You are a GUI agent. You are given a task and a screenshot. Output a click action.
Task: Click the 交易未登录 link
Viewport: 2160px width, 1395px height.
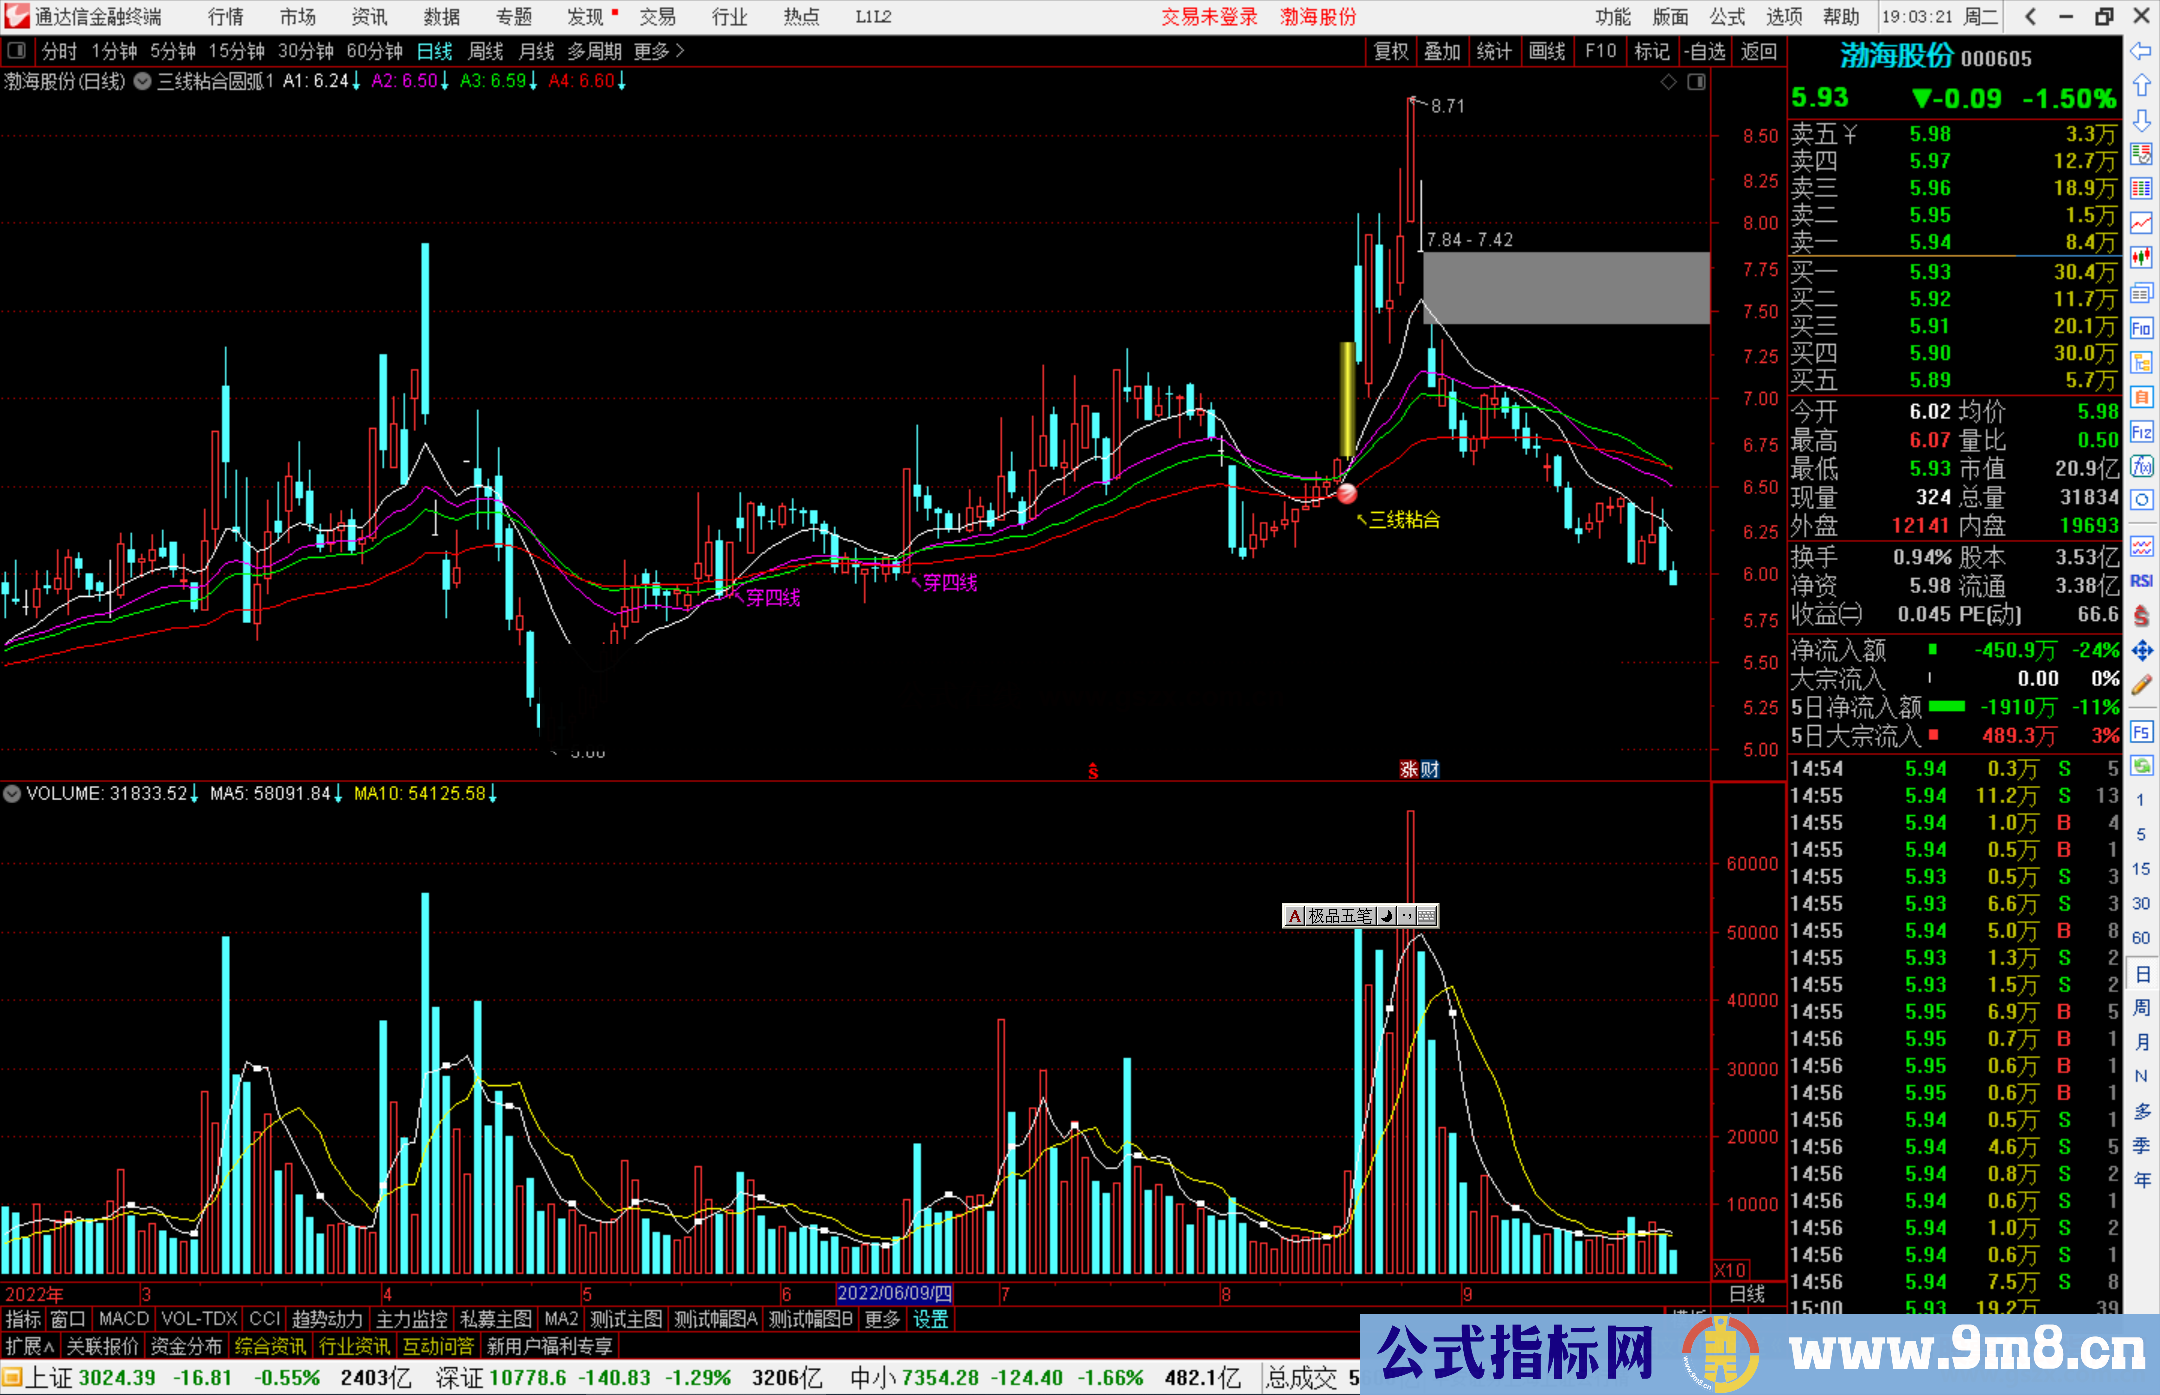pyautogui.click(x=1209, y=17)
